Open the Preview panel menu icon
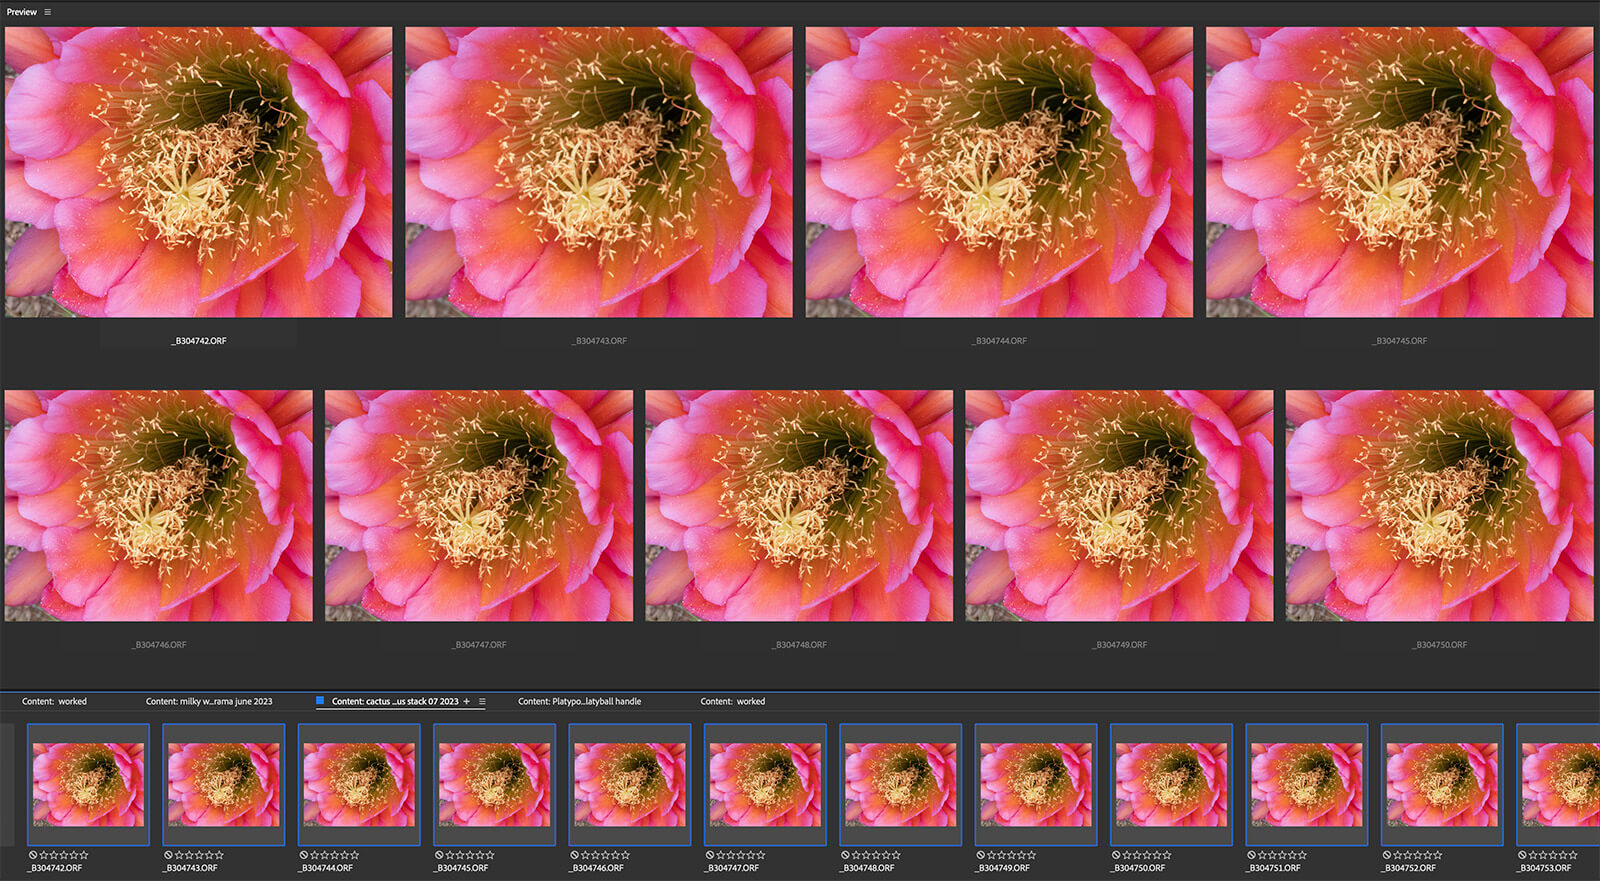 coord(47,12)
